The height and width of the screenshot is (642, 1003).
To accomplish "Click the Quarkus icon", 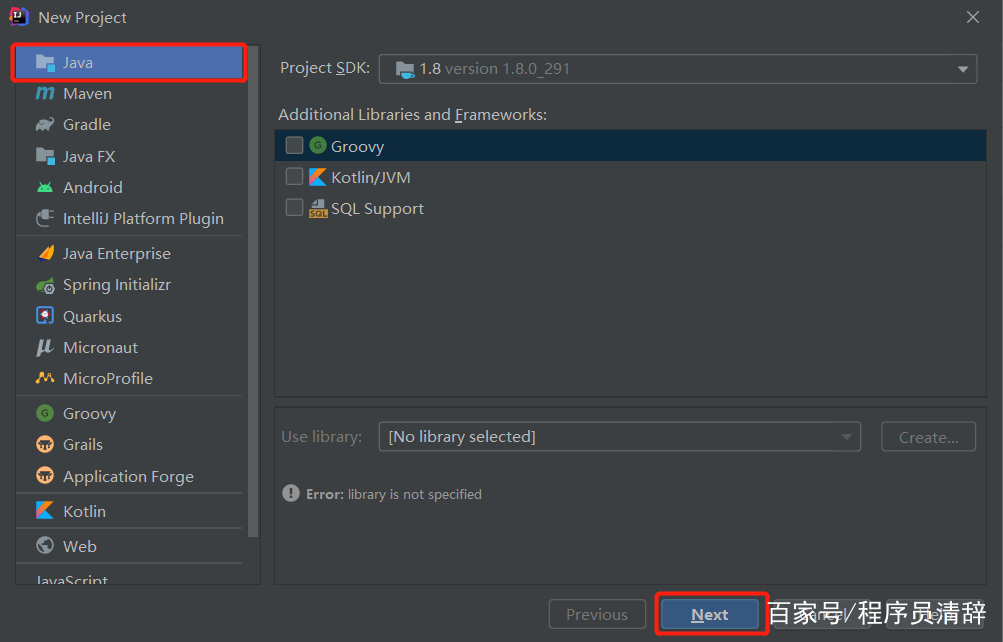I will pyautogui.click(x=45, y=316).
